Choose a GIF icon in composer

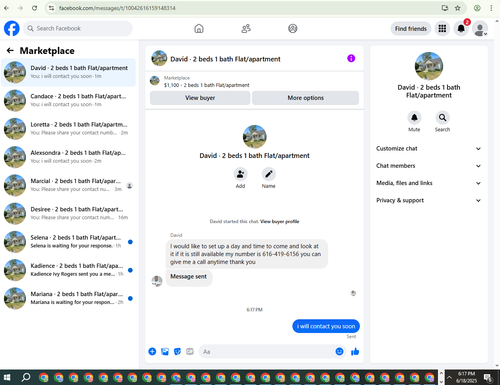190,351
